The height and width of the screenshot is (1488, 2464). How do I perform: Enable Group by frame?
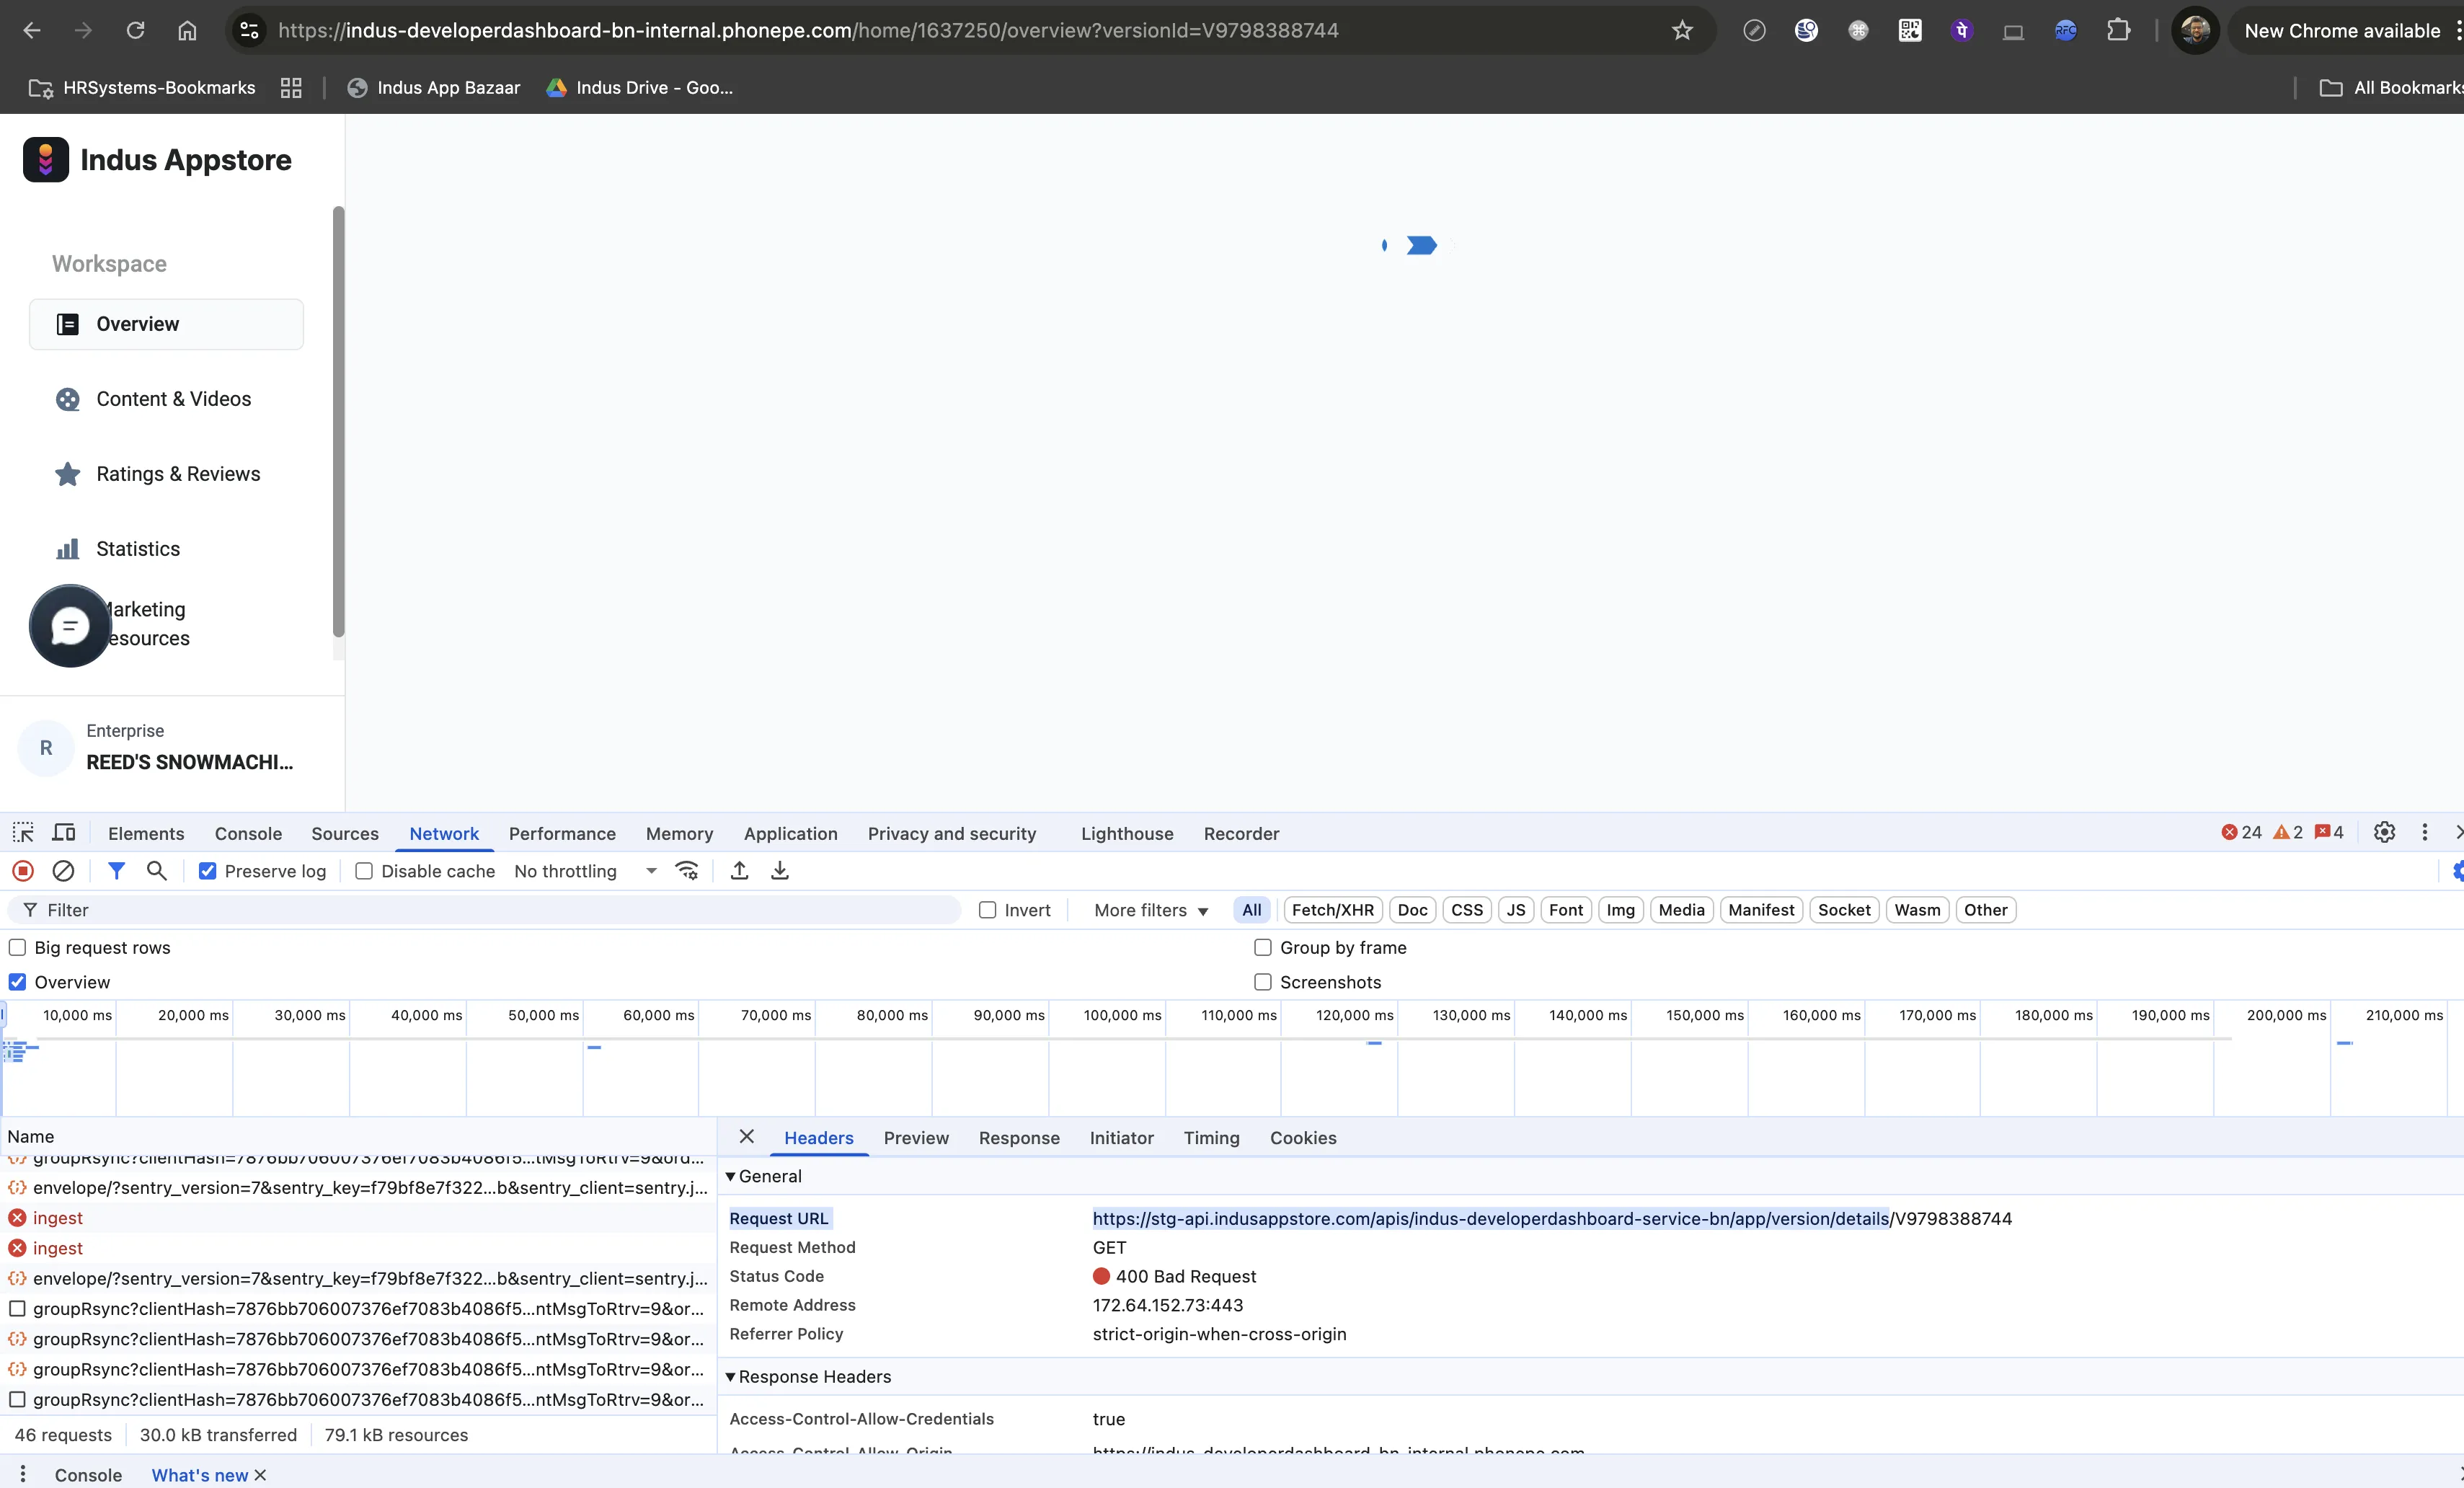[1263, 947]
